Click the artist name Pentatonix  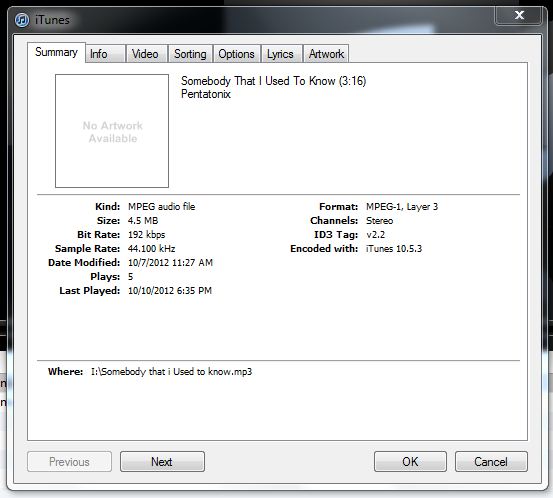[206, 94]
